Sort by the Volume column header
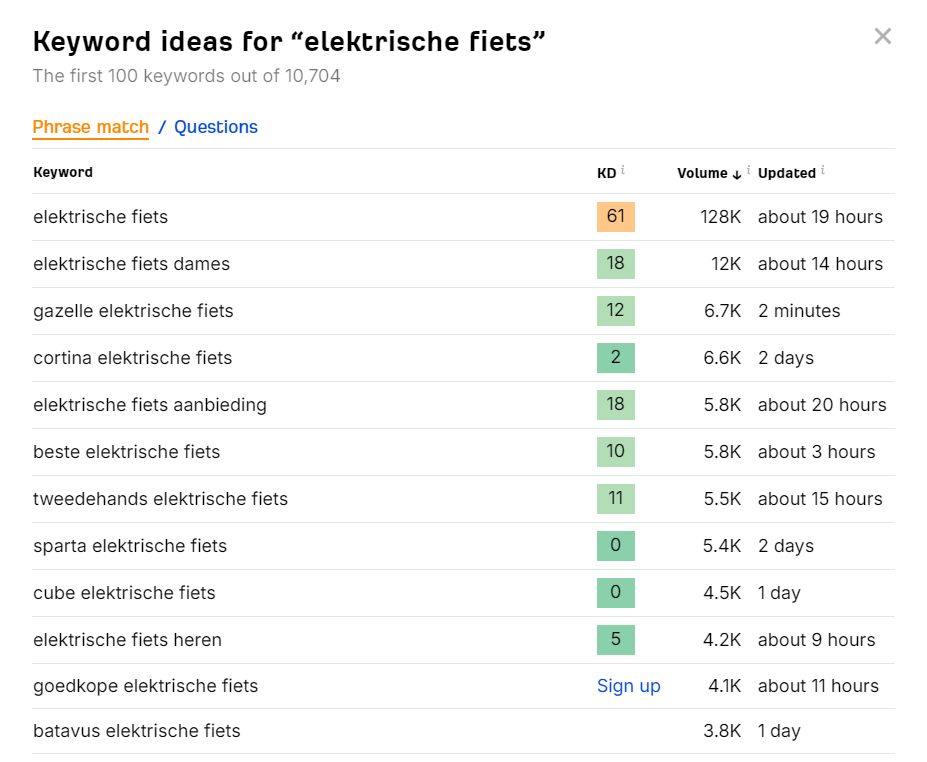The height and width of the screenshot is (762, 927). pyautogui.click(x=702, y=173)
